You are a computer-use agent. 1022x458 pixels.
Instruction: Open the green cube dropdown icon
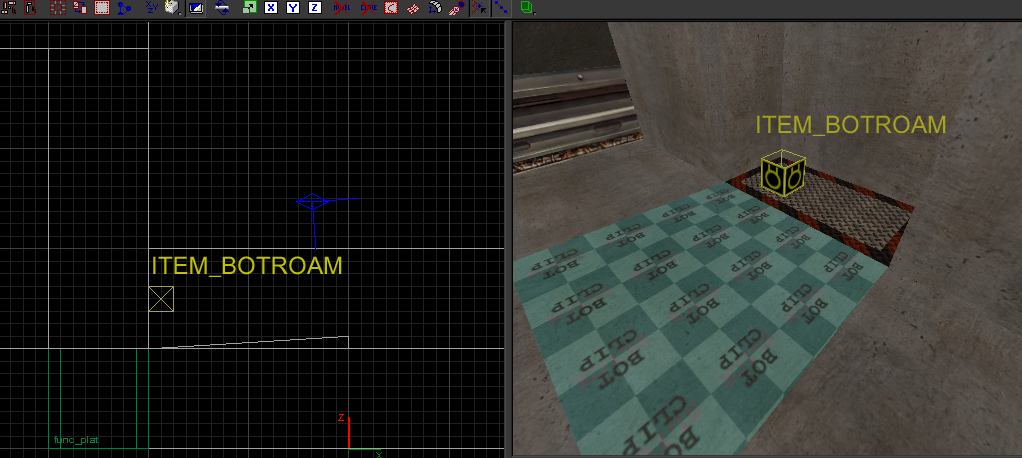527,8
